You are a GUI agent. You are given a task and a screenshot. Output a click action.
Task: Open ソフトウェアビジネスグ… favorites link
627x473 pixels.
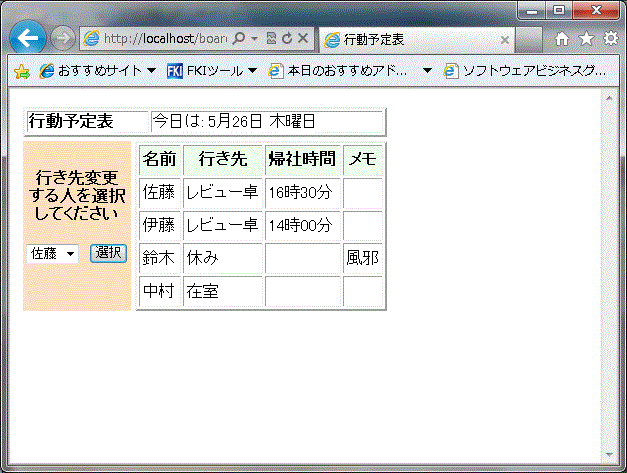(x=525, y=71)
